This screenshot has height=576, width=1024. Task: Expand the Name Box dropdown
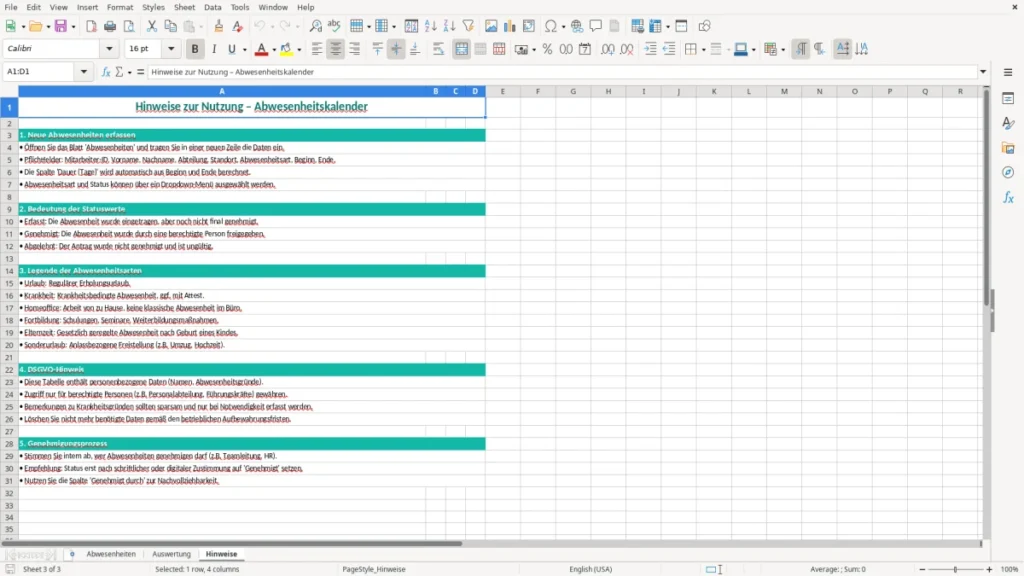pyautogui.click(x=84, y=72)
